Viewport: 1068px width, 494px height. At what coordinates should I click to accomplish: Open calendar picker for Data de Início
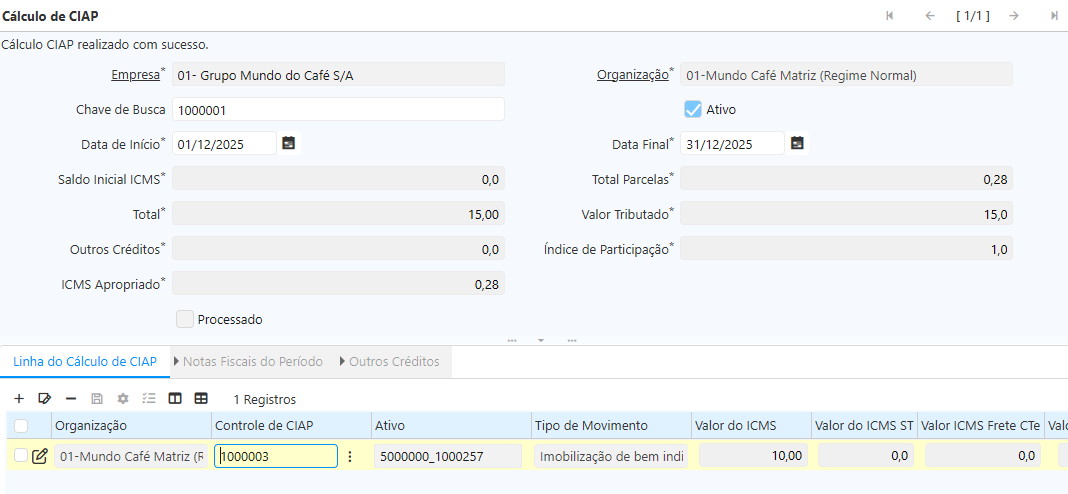point(289,144)
